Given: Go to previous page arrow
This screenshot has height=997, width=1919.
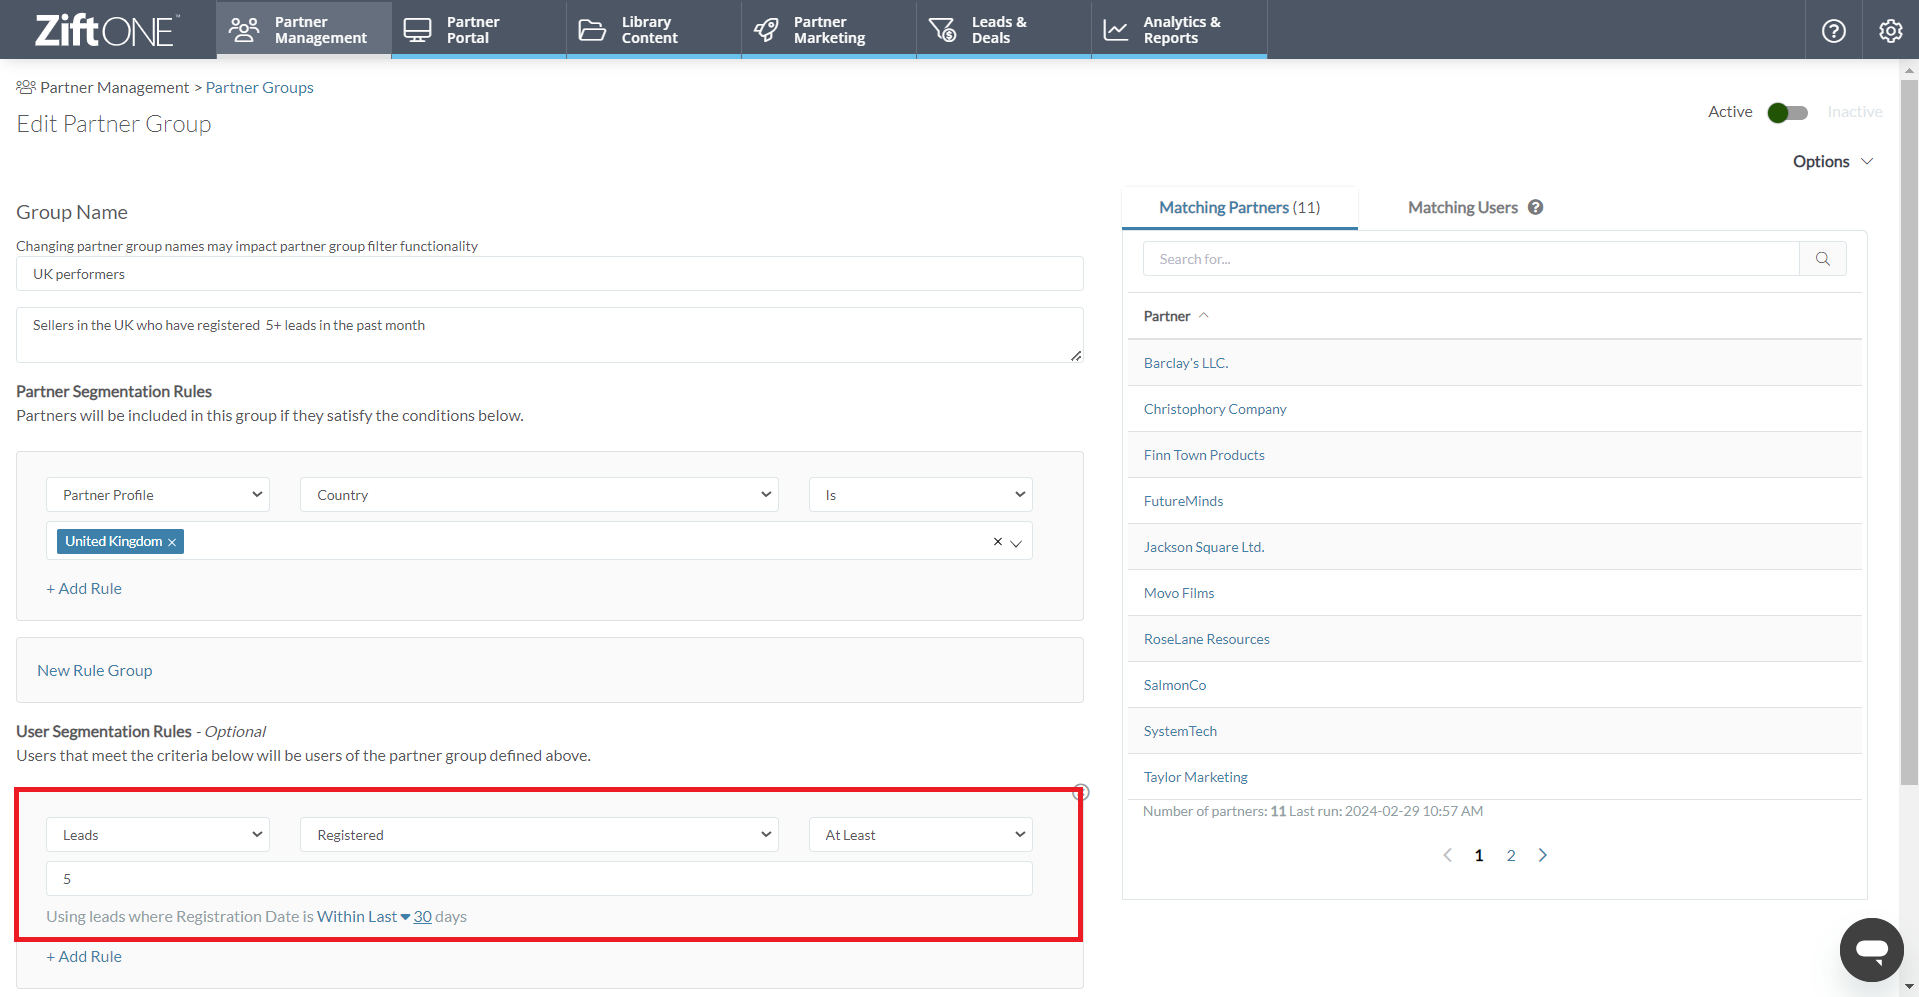Looking at the screenshot, I should coord(1447,855).
